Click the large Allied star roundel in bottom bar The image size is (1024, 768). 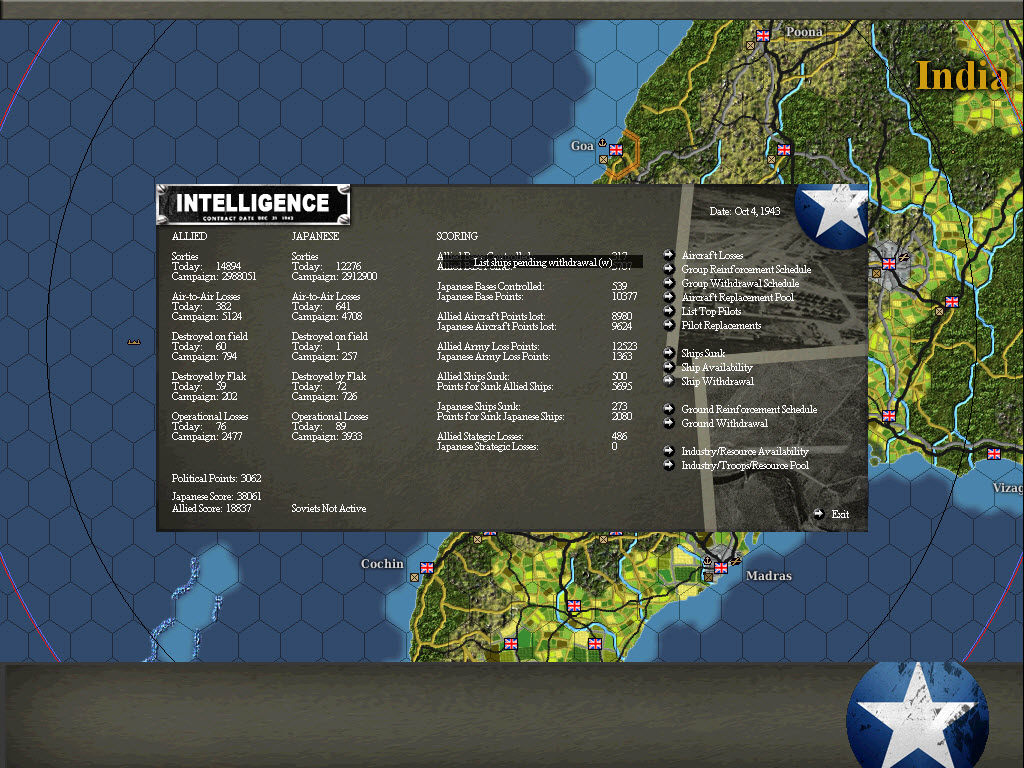[917, 716]
